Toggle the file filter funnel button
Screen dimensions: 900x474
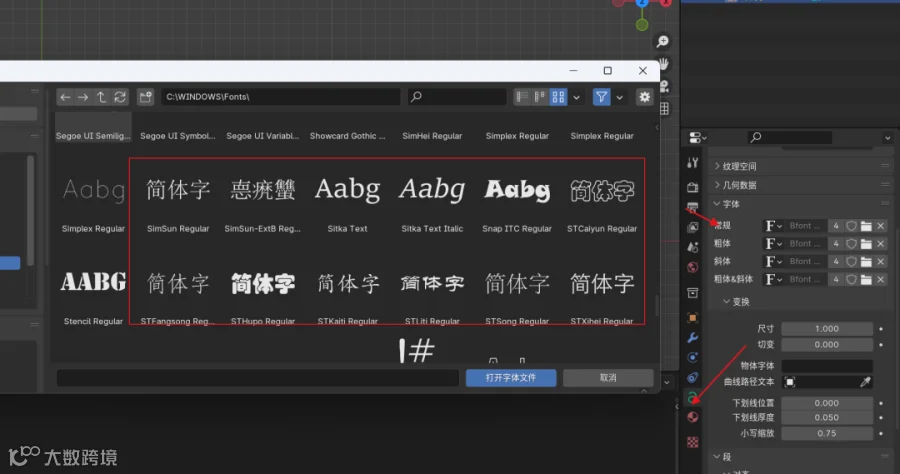pos(601,97)
